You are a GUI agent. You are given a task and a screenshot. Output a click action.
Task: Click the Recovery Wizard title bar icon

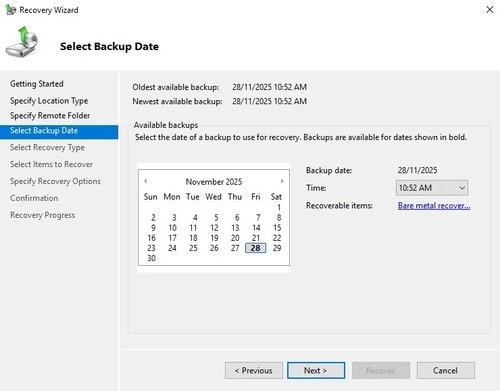click(x=10, y=10)
